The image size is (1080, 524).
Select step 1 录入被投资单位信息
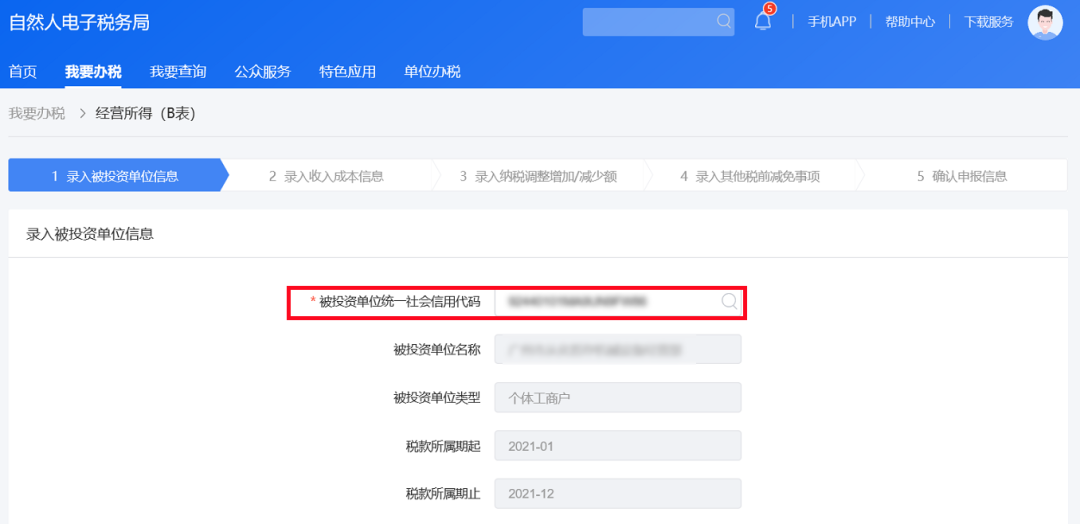click(118, 176)
